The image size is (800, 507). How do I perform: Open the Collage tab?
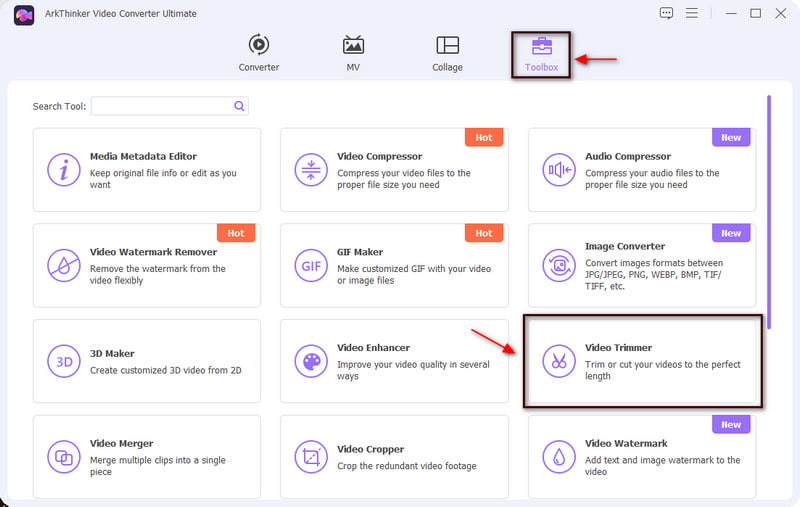[447, 53]
